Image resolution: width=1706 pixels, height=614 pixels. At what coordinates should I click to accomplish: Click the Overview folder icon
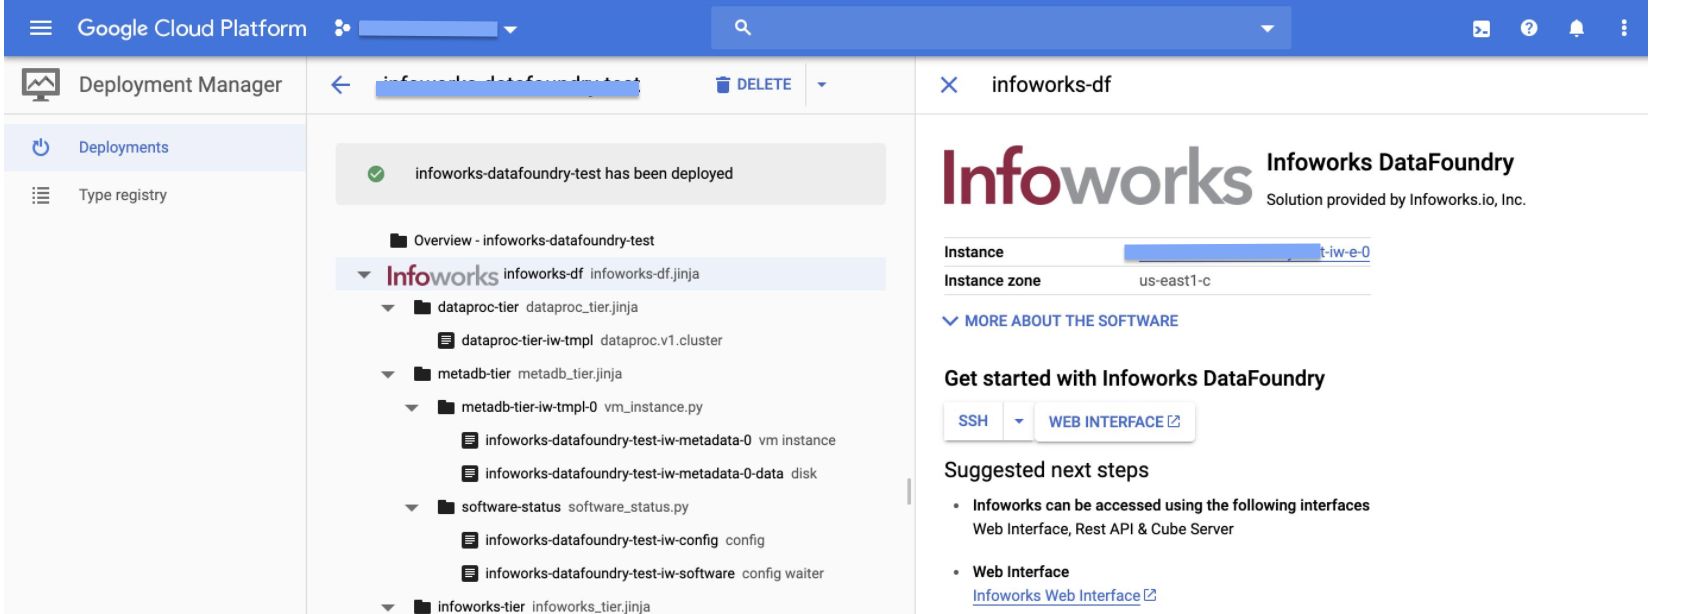coord(399,240)
